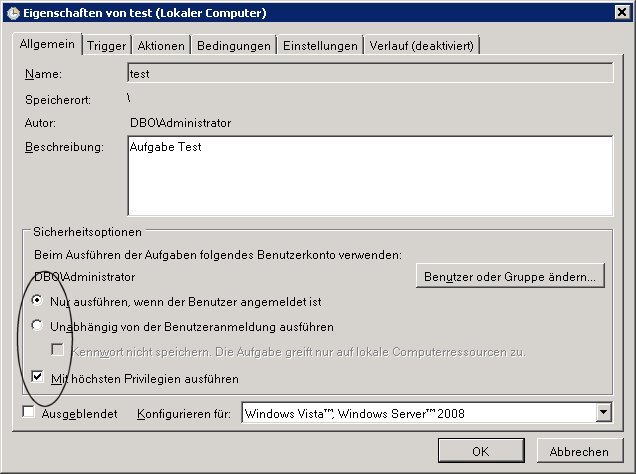Switch to the Allgemein tab
The height and width of the screenshot is (474, 636).
[46, 45]
